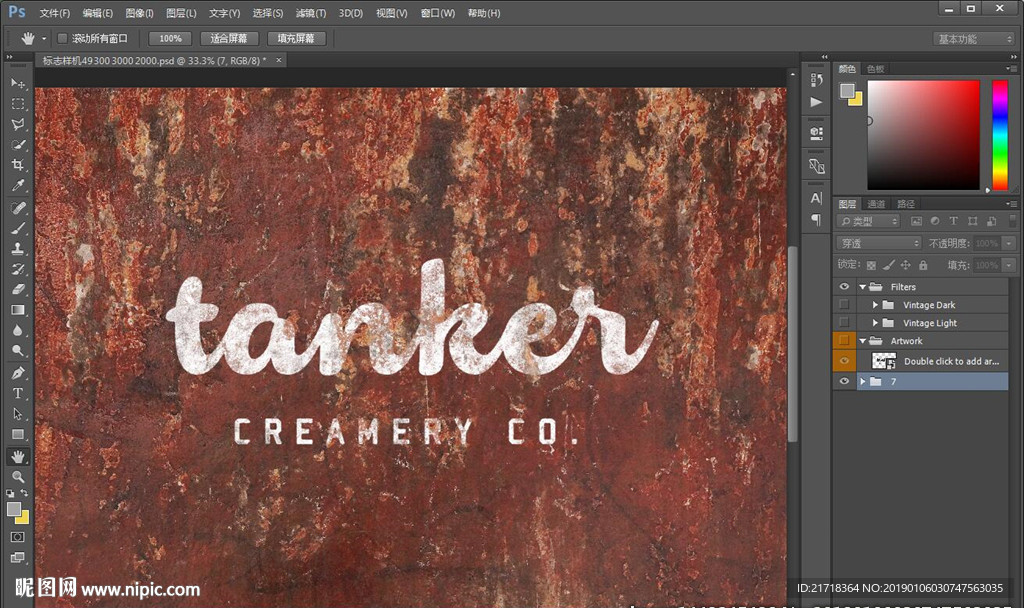Open the layer filter type dropdown
1024x608 pixels.
pos(868,221)
